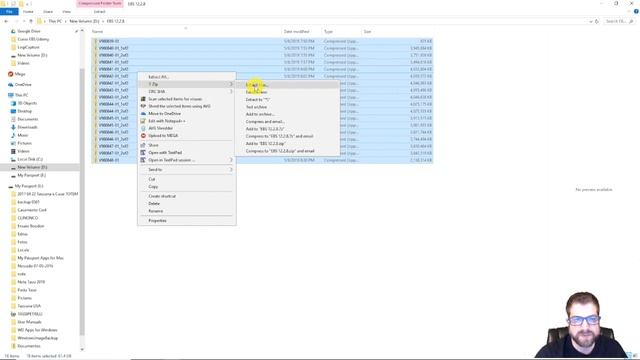Click the Downloads arrow icon
This screenshot has width=640, height=360.
tap(13, 127)
